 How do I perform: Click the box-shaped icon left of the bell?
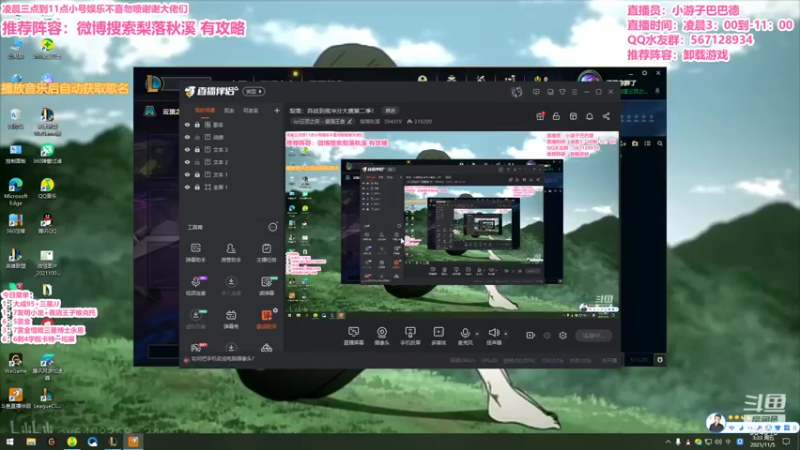coord(573,116)
